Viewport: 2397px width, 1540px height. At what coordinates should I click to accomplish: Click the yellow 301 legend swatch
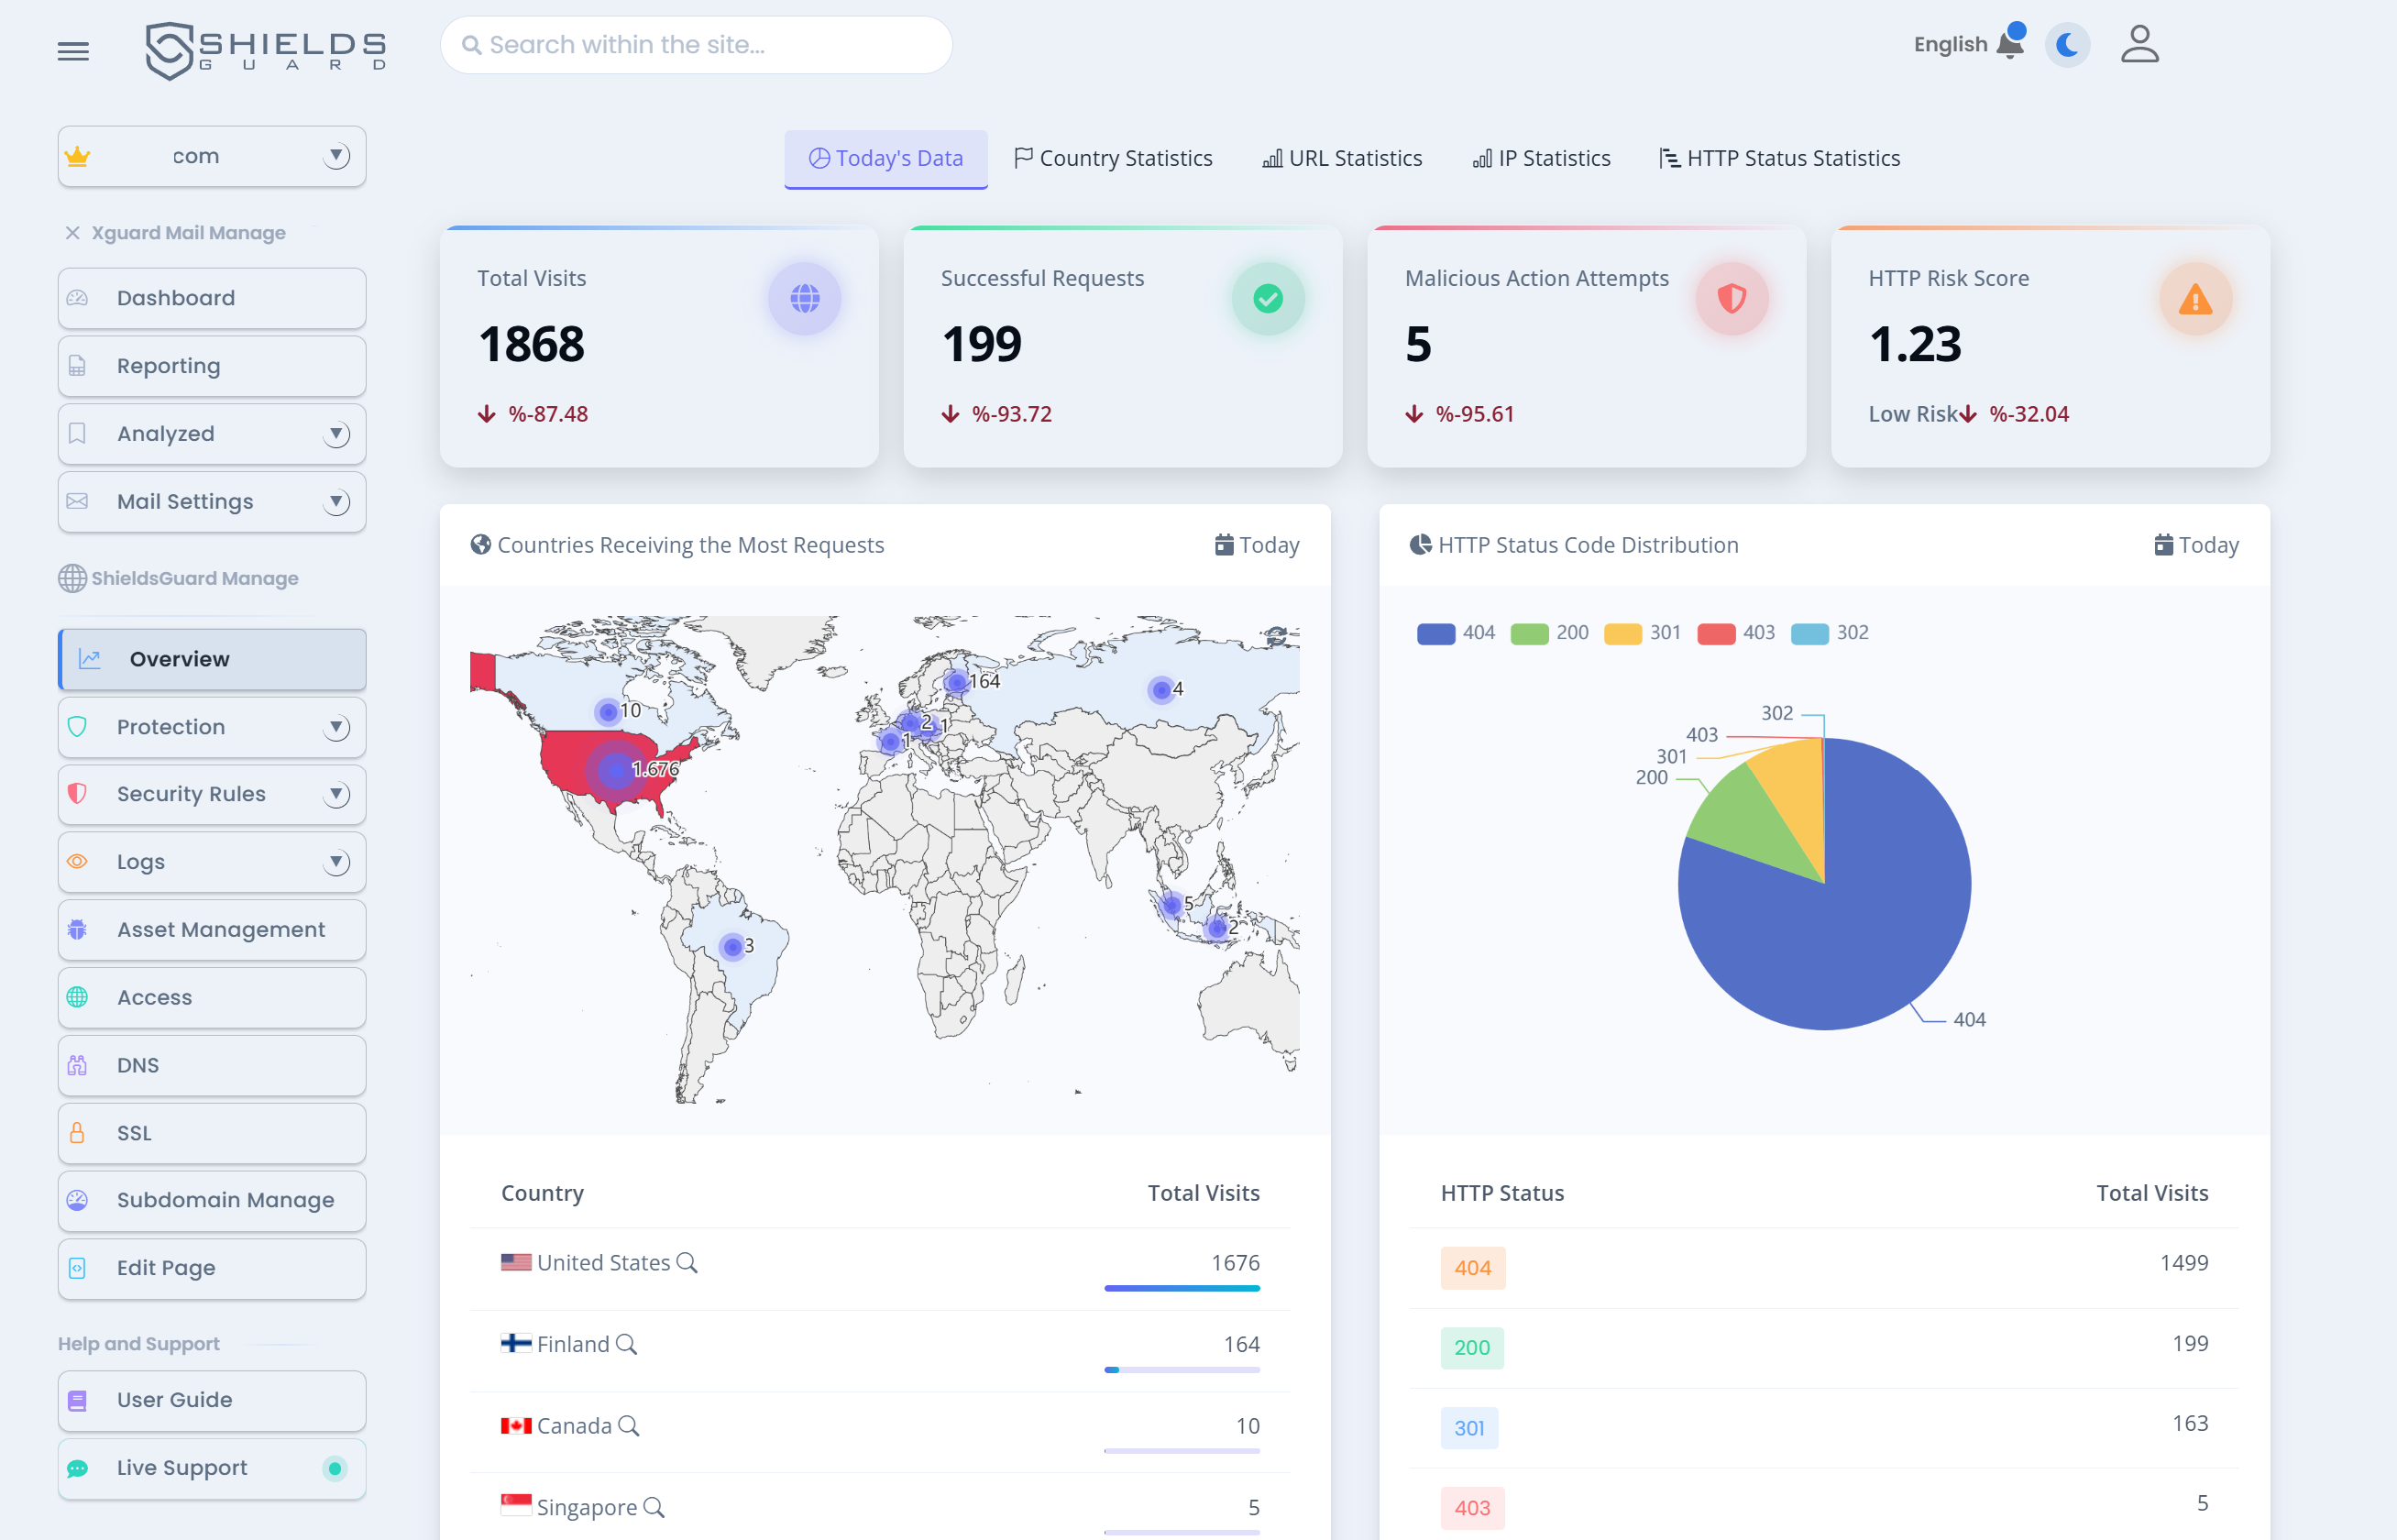click(x=1622, y=633)
